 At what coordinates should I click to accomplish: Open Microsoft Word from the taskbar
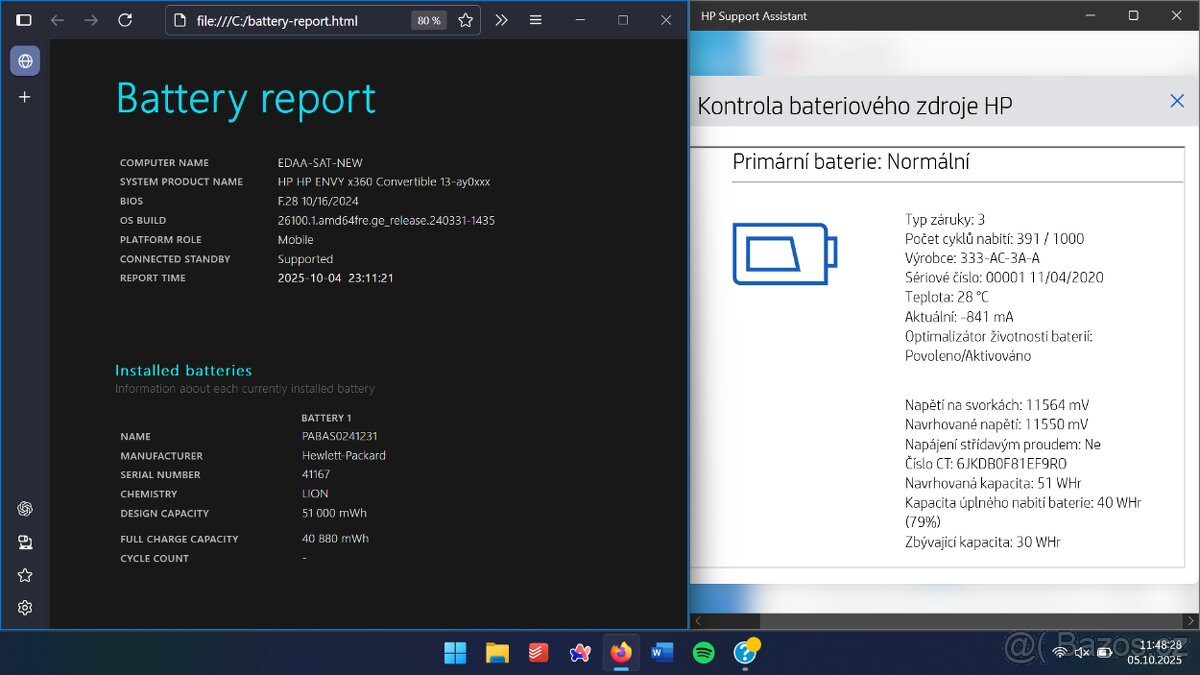coord(662,653)
